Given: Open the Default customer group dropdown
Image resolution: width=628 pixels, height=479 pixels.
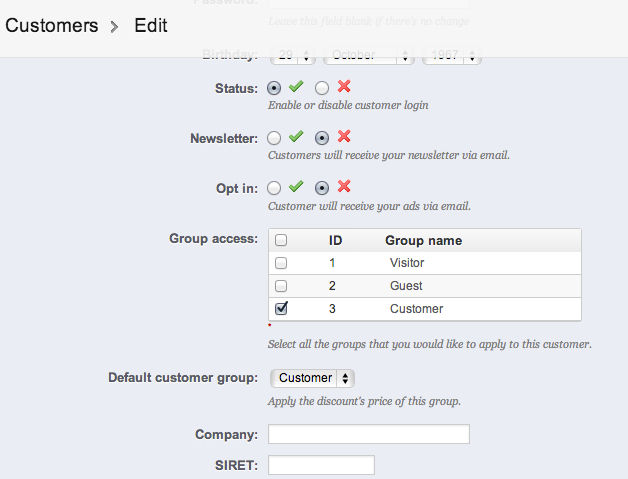Looking at the screenshot, I should [x=313, y=378].
